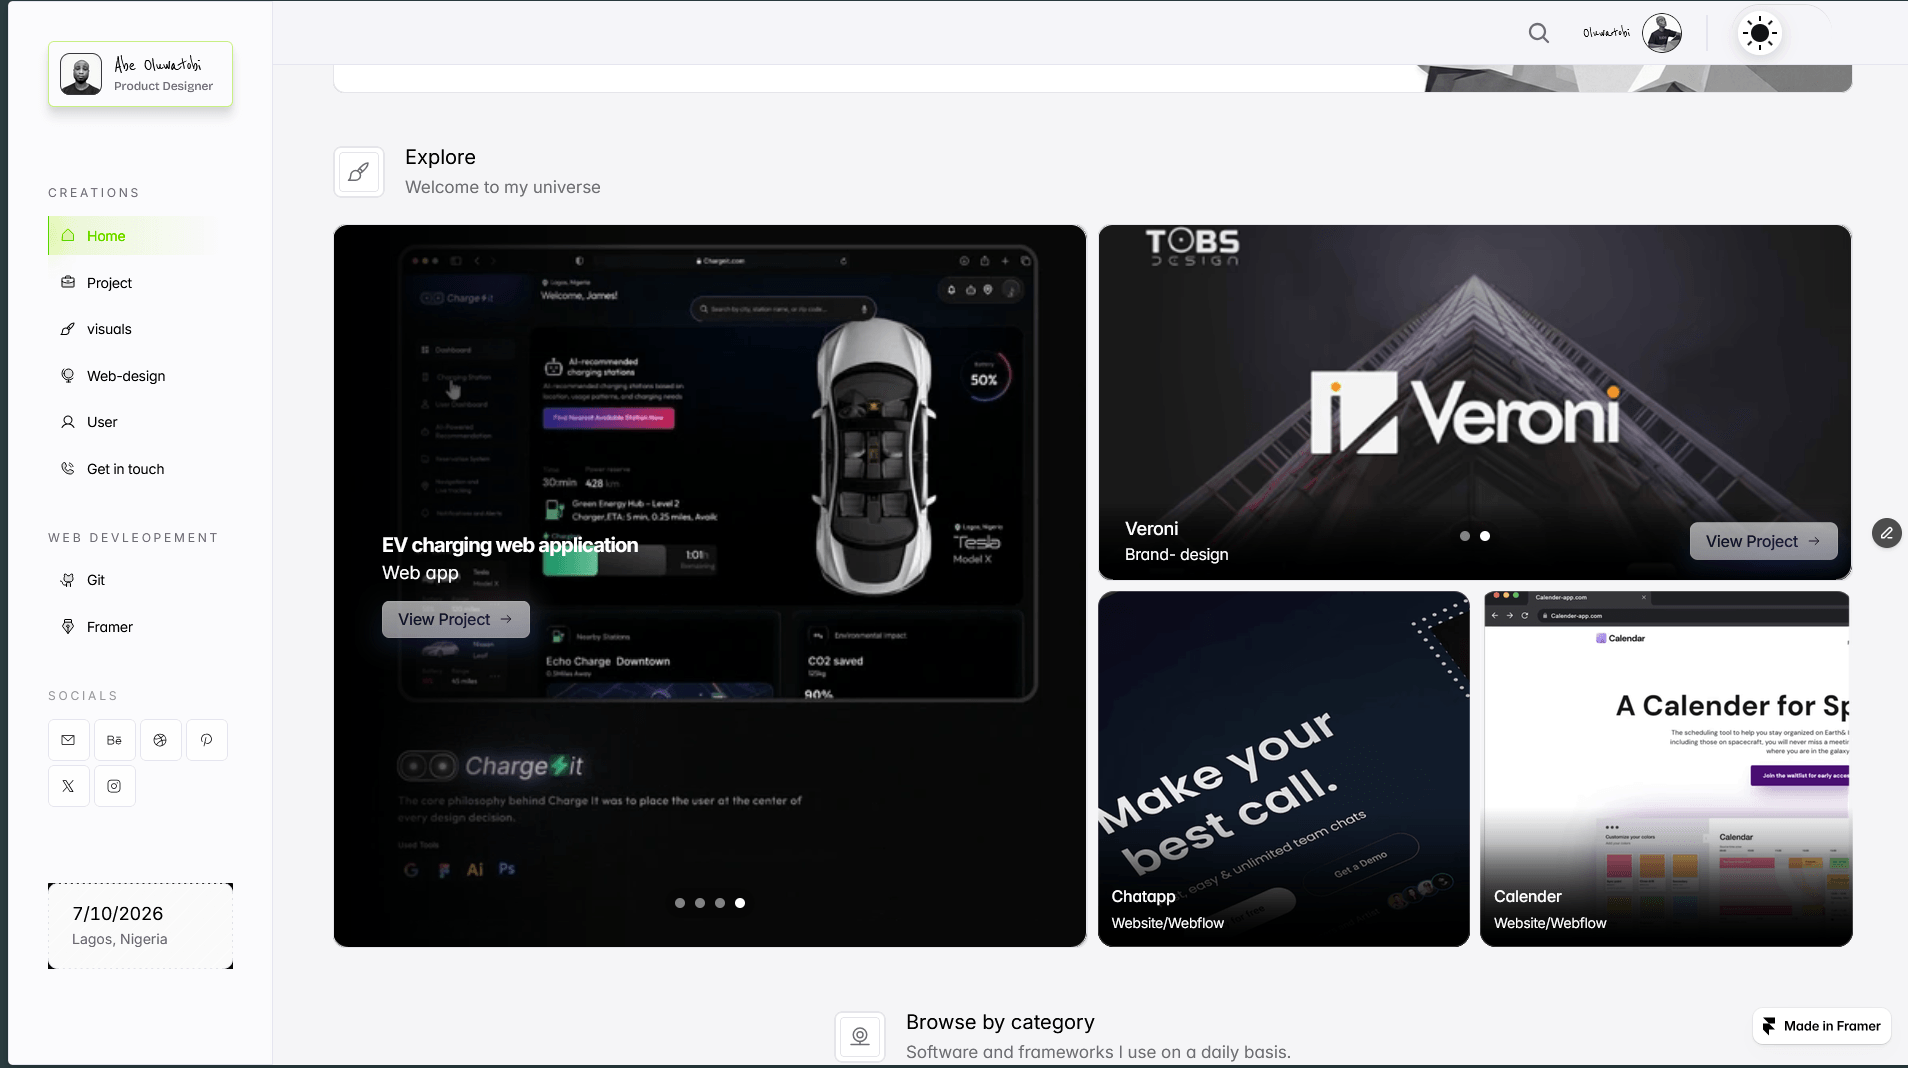This screenshot has height=1068, width=1908.
Task: Click the pencil edit icon at right edge
Action: 1886,533
